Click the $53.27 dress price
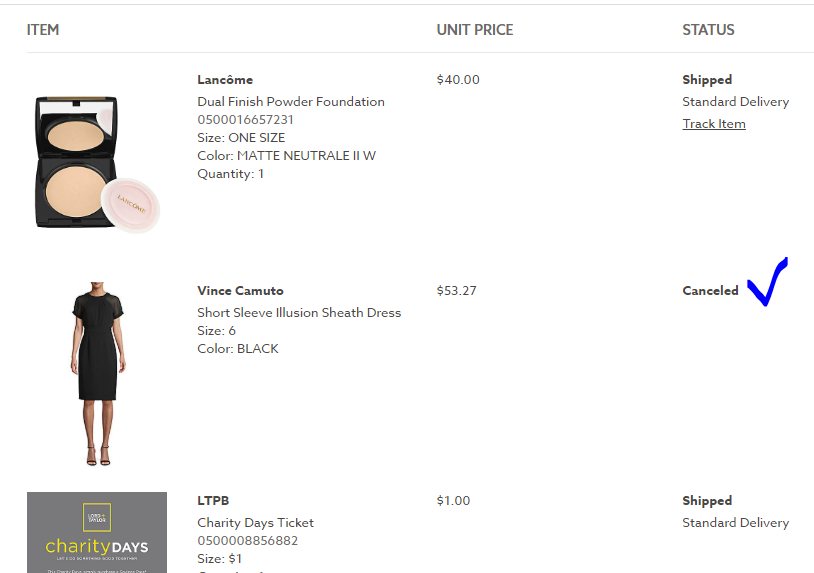 456,291
